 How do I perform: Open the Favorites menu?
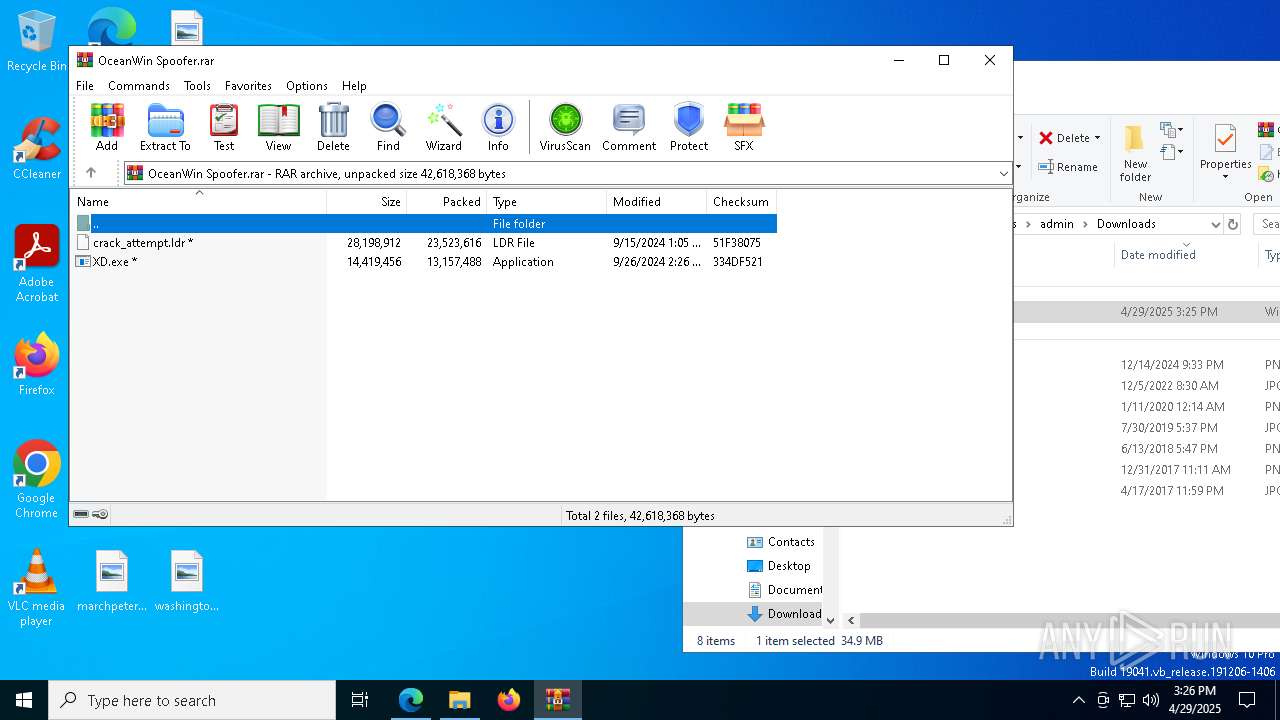[x=248, y=86]
